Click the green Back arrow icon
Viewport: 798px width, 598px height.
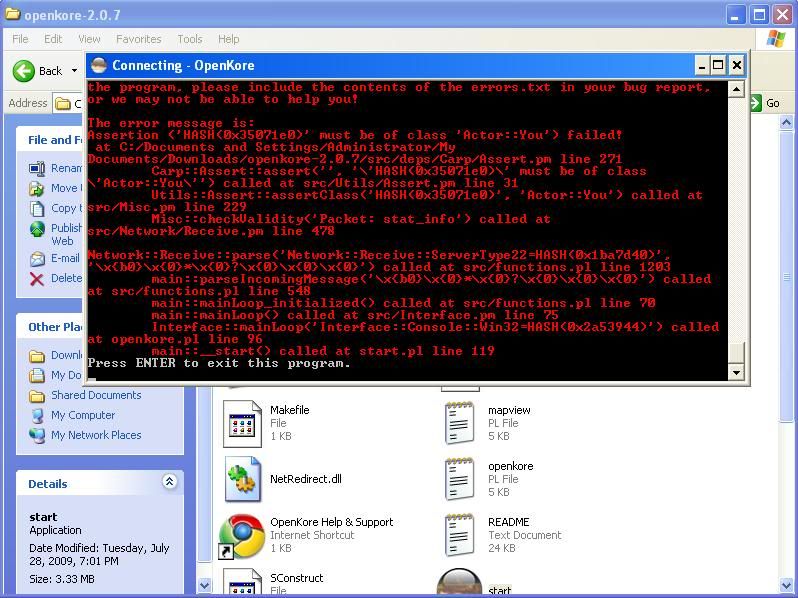point(23,71)
